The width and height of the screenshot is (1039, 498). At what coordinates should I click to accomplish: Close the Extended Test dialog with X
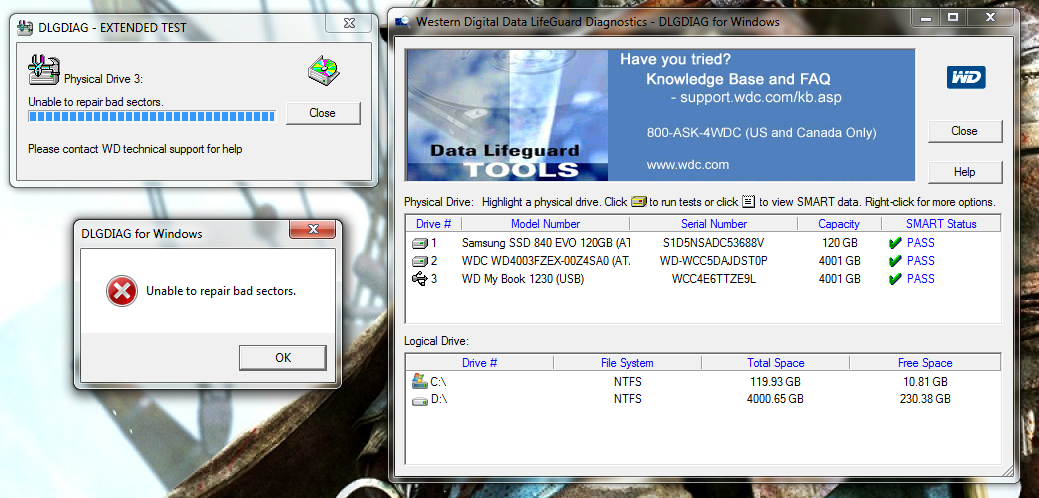point(348,24)
